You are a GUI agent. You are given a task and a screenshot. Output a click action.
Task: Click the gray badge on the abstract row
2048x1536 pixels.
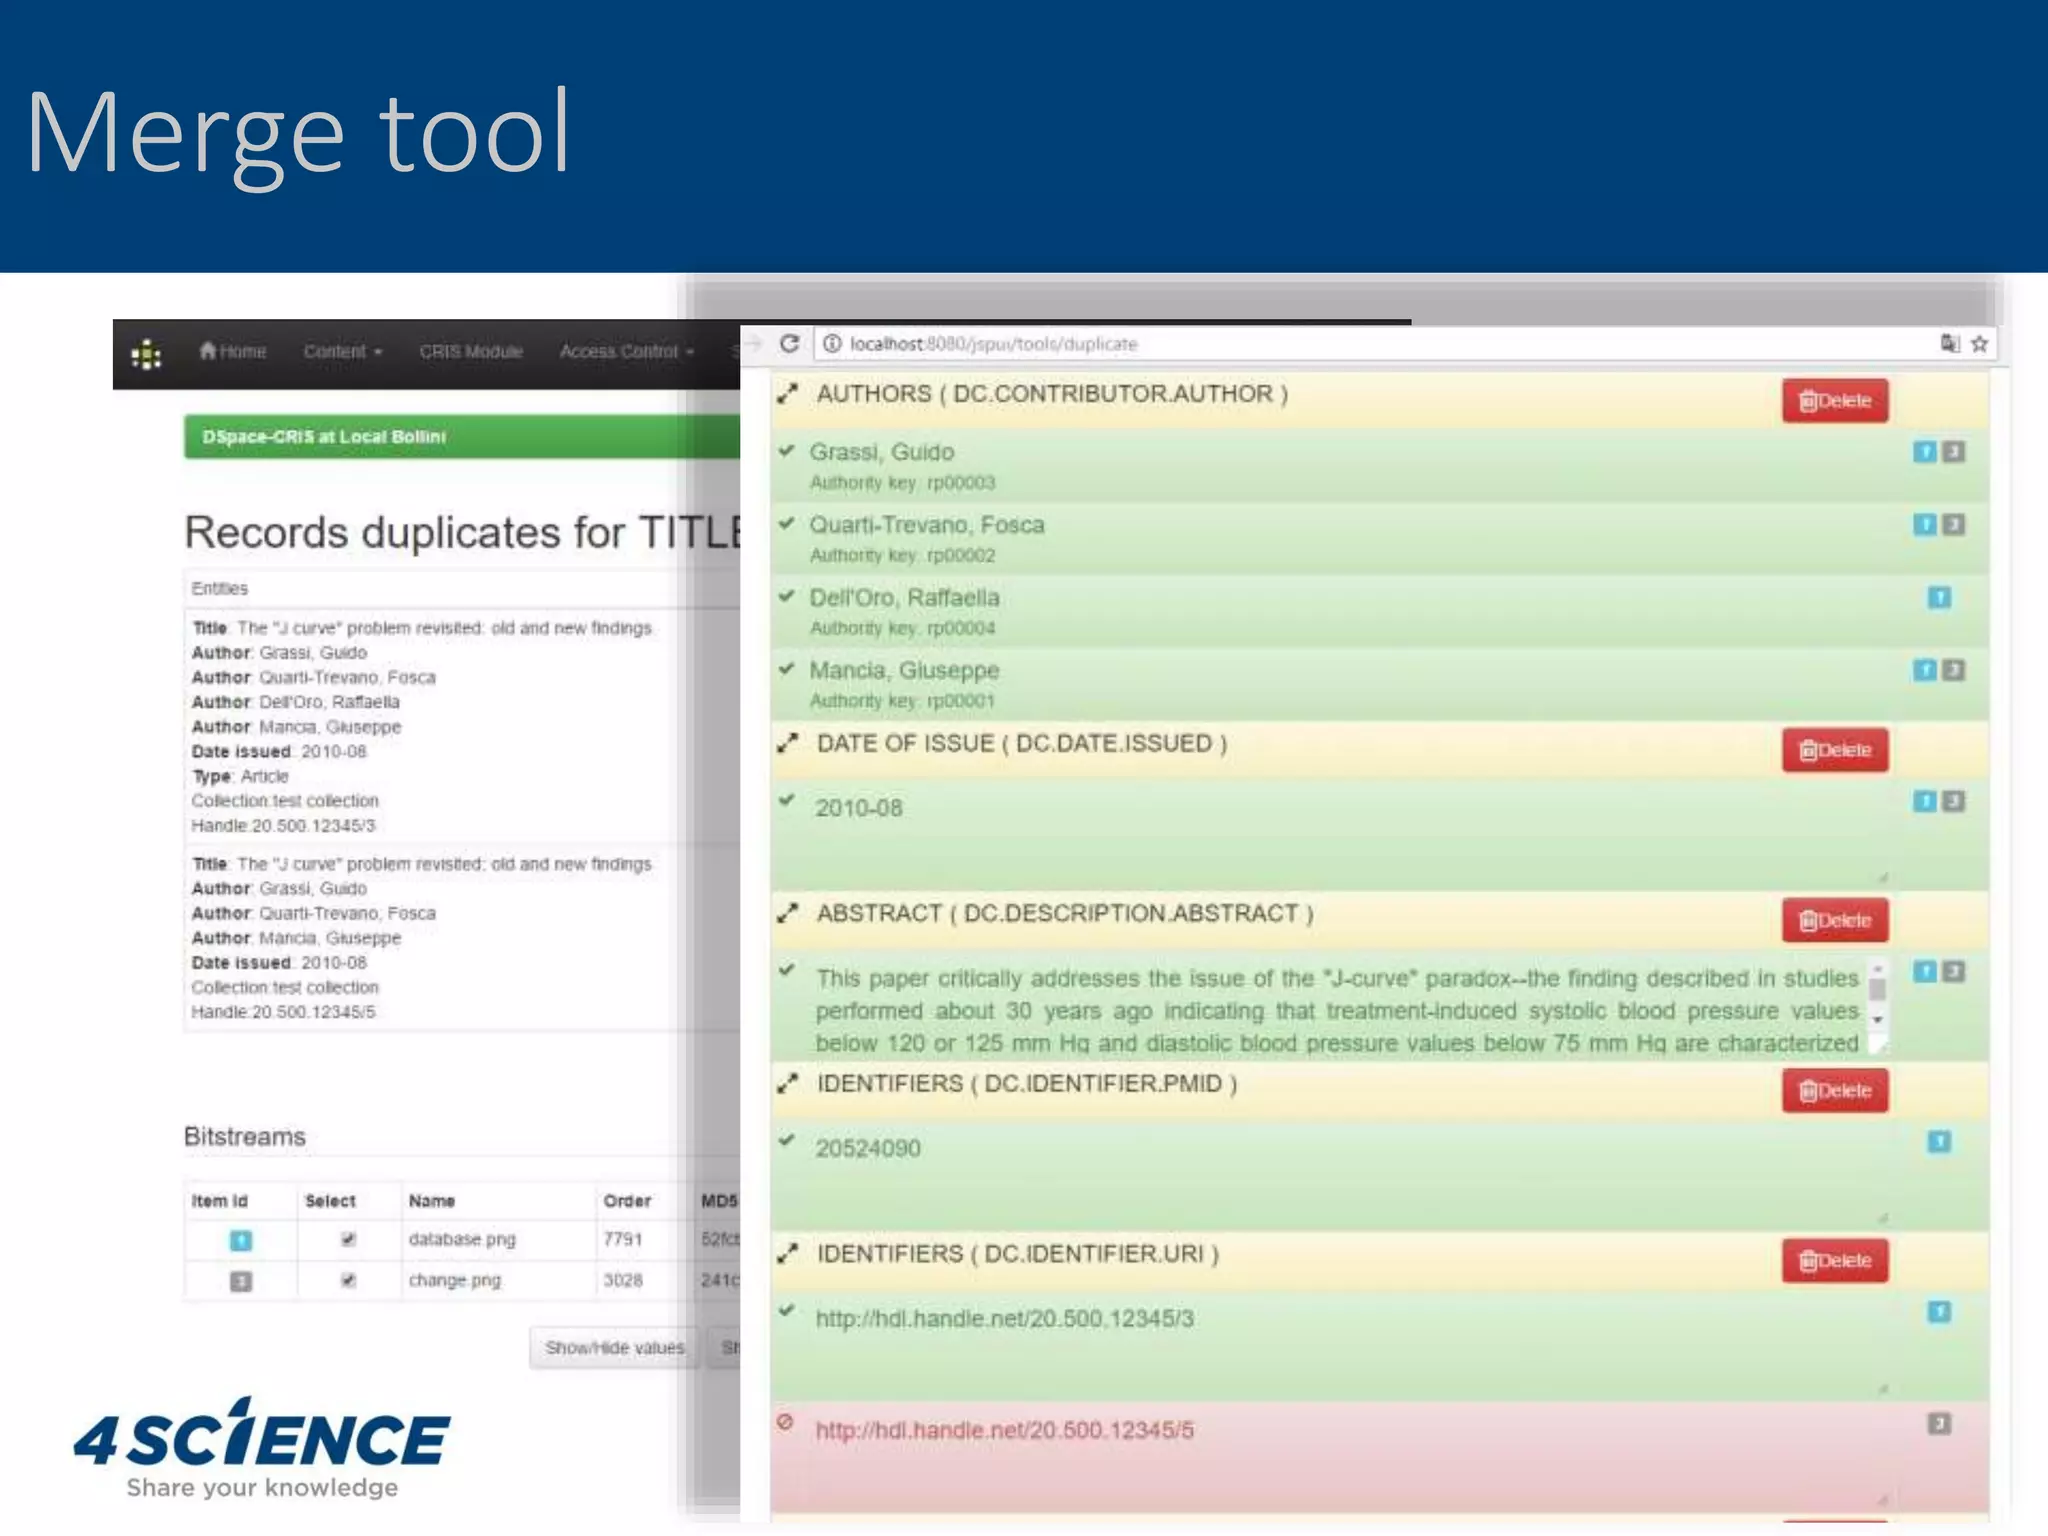pyautogui.click(x=1954, y=971)
